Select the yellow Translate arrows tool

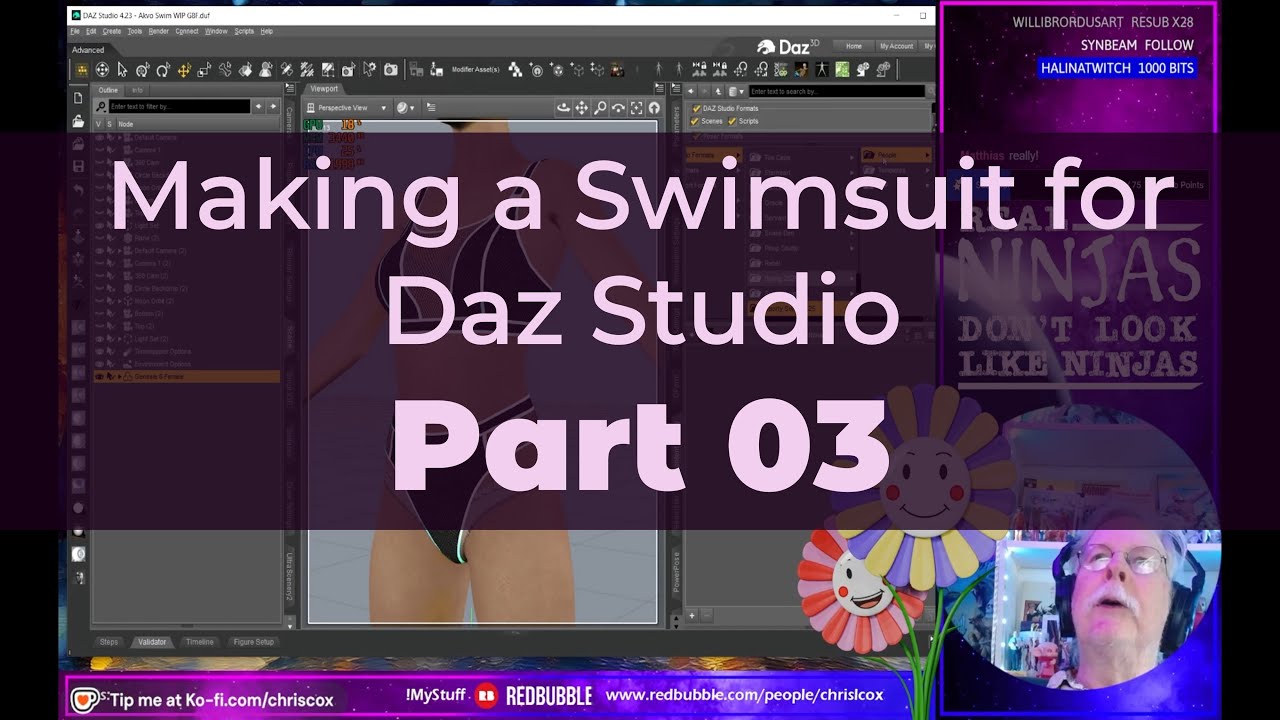click(x=184, y=70)
